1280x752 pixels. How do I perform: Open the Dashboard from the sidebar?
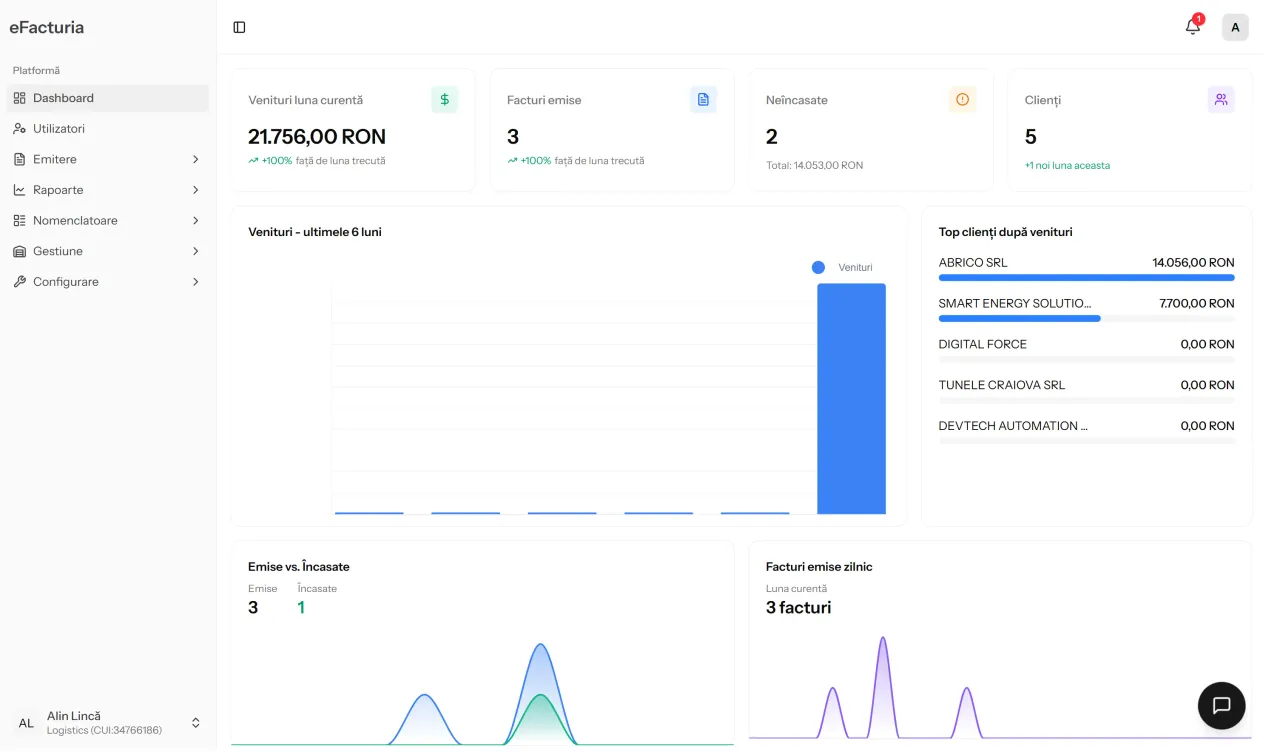point(62,98)
